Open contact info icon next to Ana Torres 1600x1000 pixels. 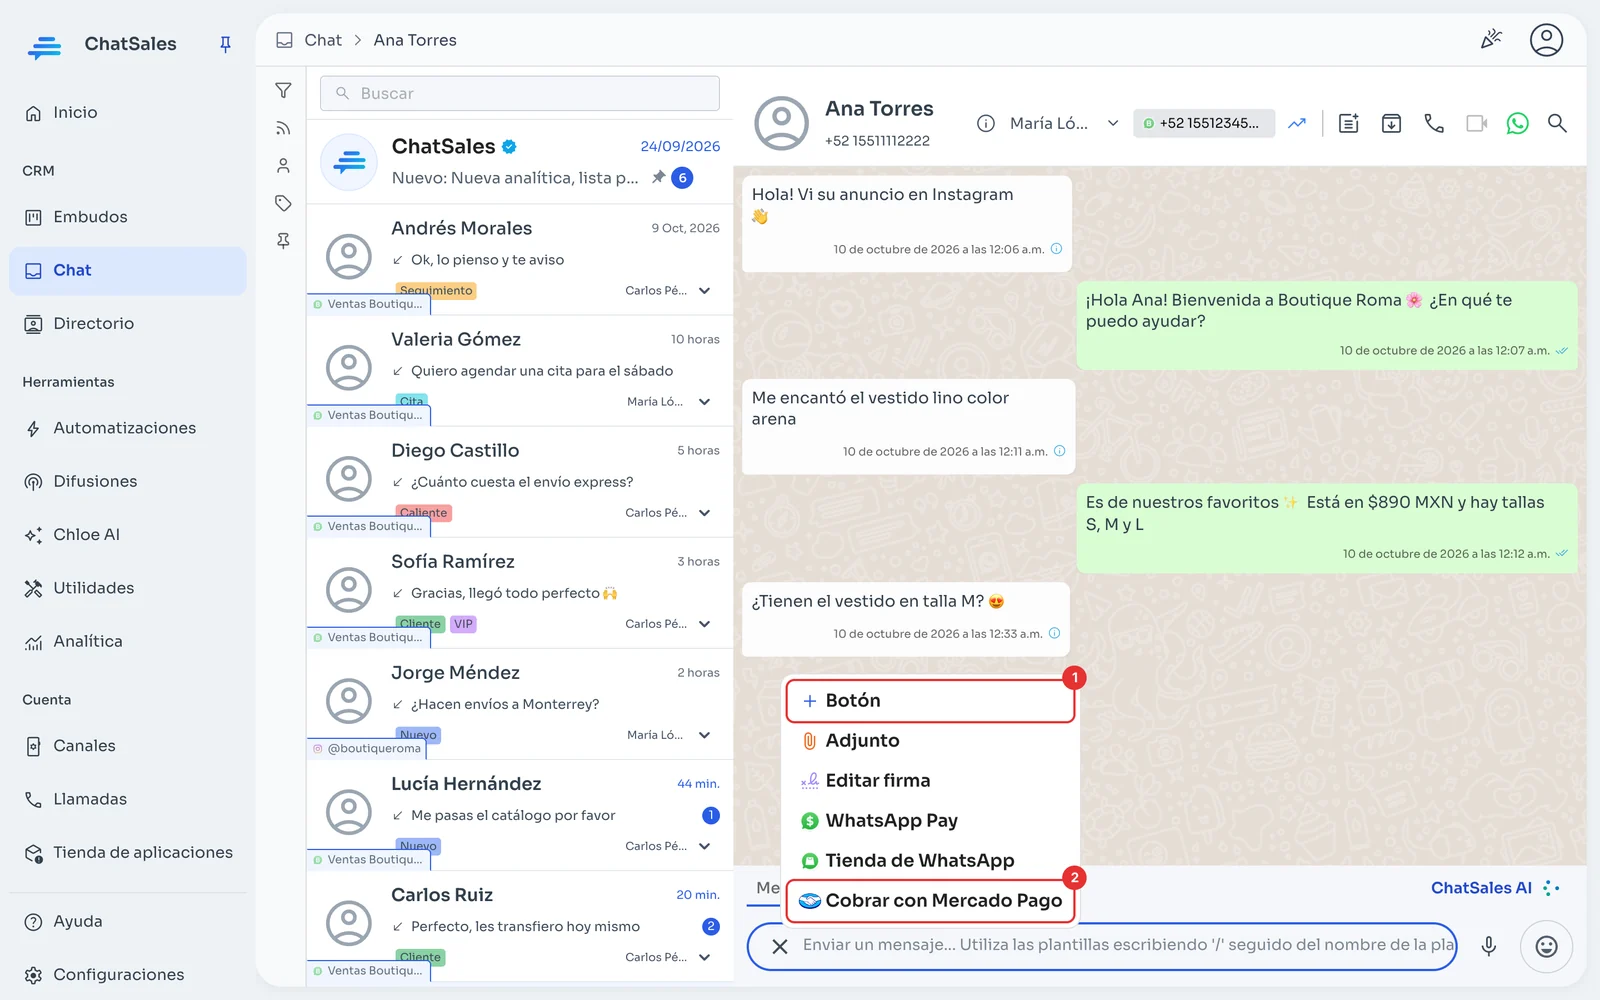click(986, 123)
